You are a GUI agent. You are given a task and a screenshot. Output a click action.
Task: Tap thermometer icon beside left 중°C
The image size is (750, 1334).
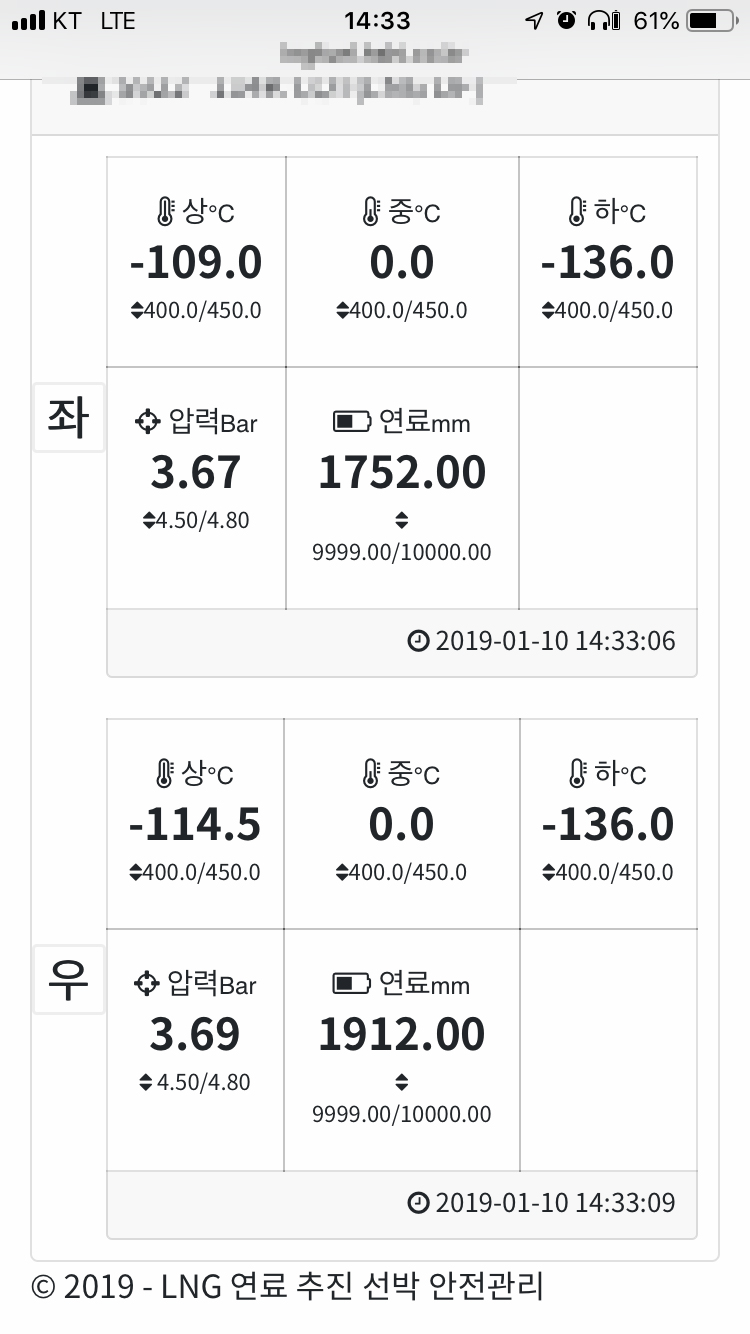[x=370, y=212]
